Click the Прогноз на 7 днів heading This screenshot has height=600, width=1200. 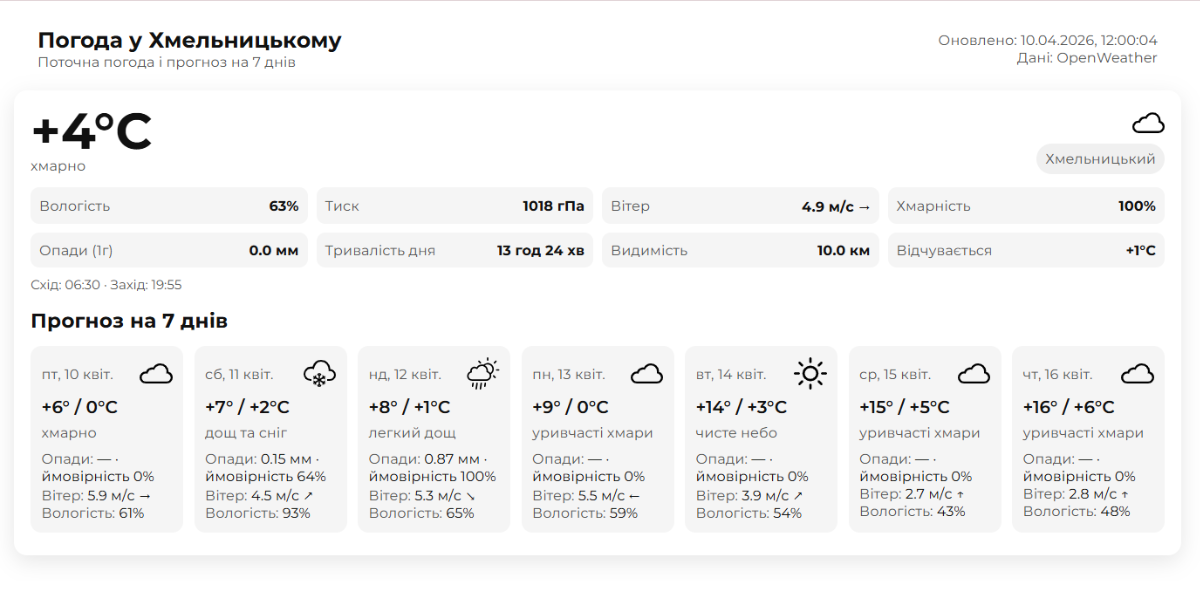click(129, 321)
